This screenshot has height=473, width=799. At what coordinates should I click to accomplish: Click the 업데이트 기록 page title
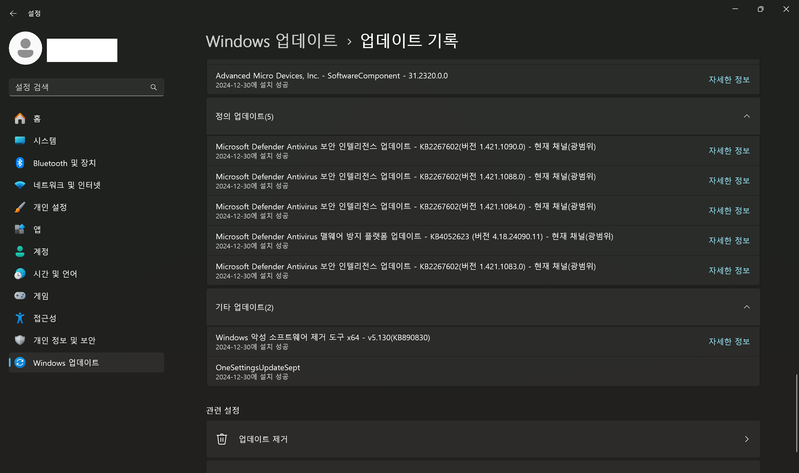[x=409, y=41]
